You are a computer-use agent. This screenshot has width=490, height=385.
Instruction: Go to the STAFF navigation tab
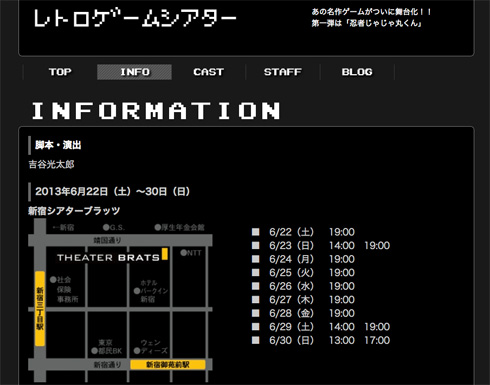[x=283, y=72]
